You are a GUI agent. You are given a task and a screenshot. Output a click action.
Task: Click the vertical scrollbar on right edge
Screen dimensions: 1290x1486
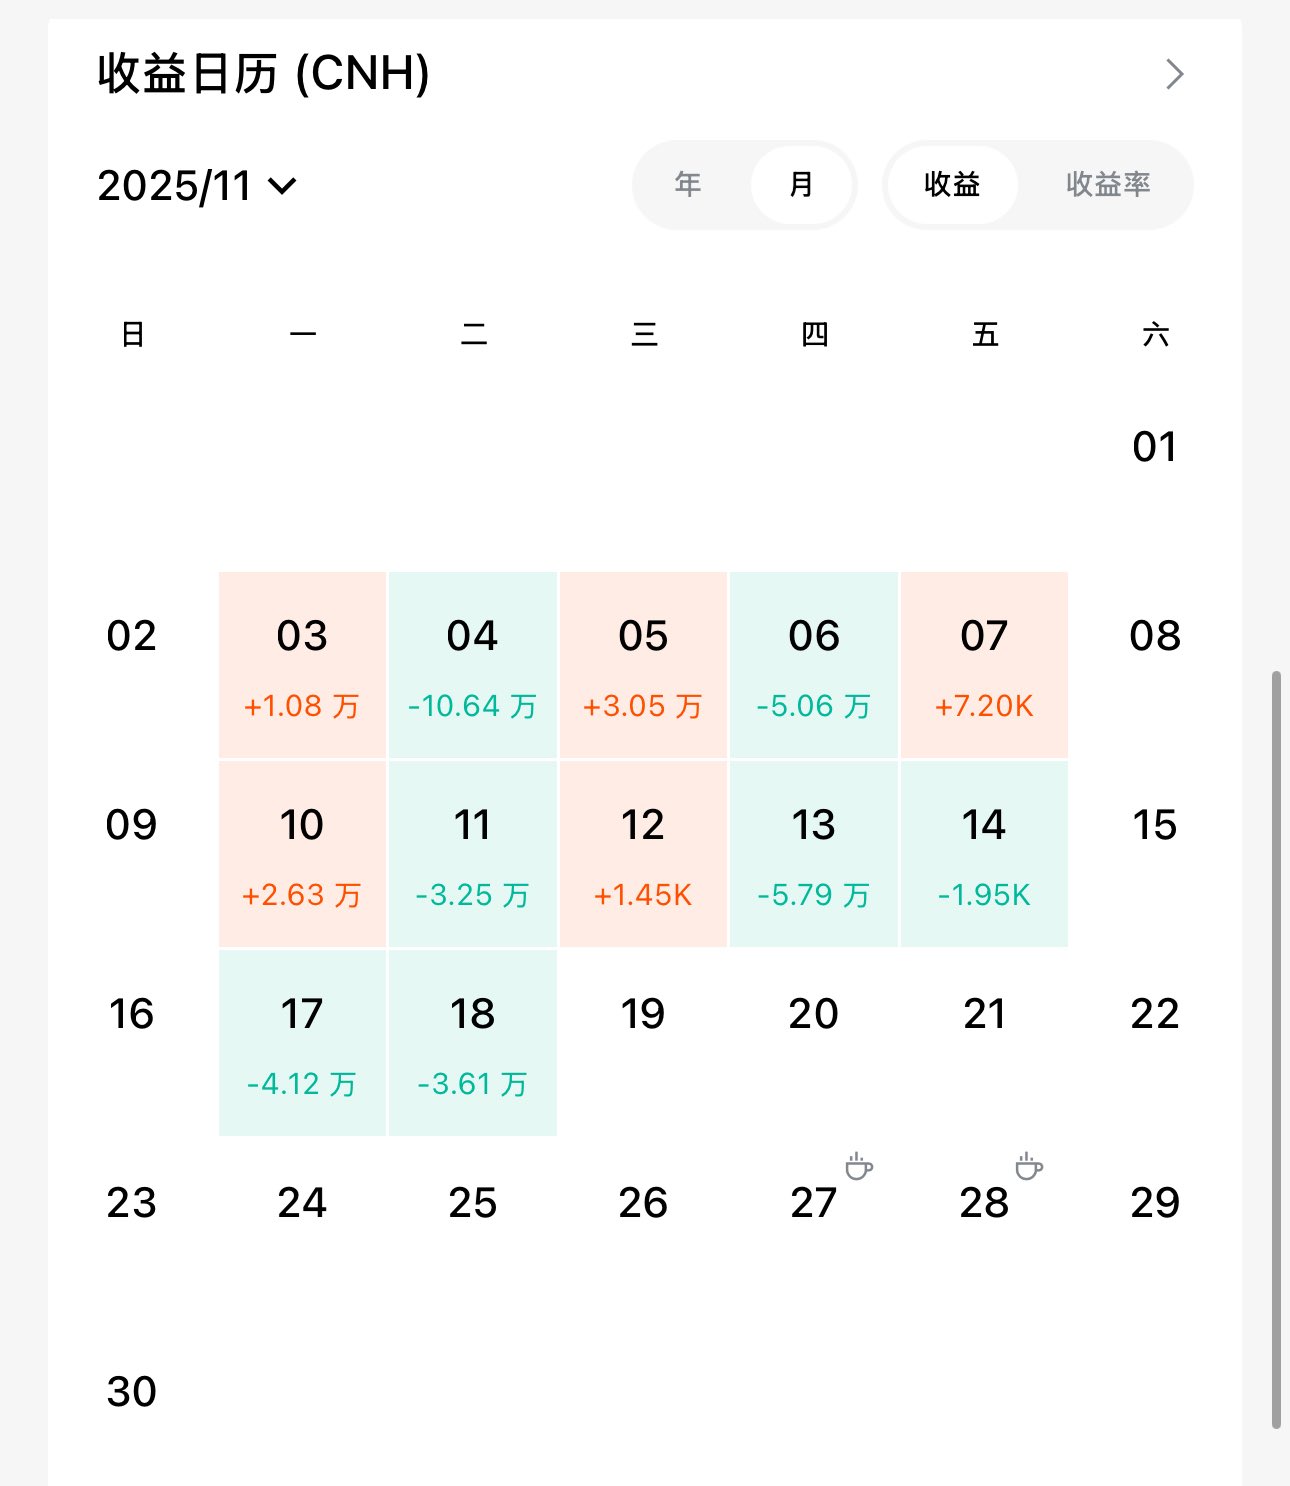[1275, 1050]
